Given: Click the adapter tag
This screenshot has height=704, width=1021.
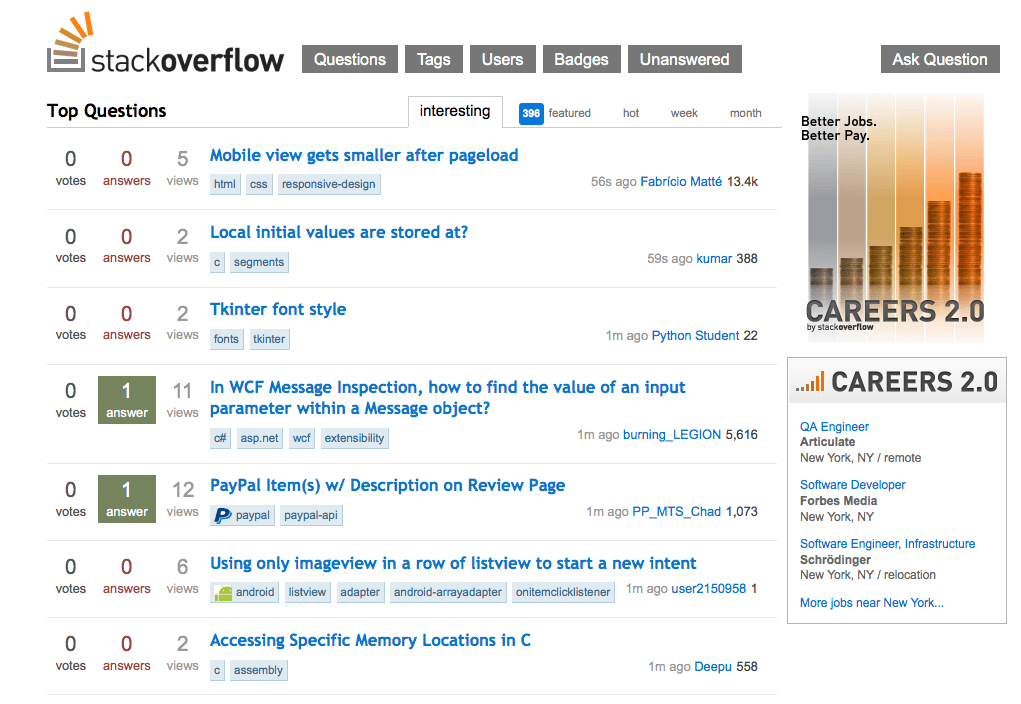Looking at the screenshot, I should pyautogui.click(x=360, y=592).
